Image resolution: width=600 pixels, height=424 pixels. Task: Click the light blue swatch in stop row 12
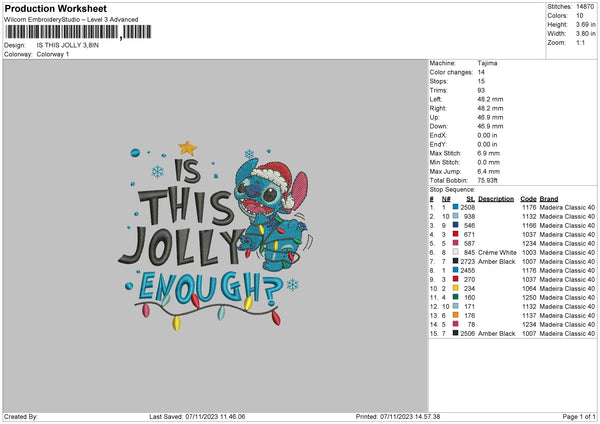click(455, 306)
